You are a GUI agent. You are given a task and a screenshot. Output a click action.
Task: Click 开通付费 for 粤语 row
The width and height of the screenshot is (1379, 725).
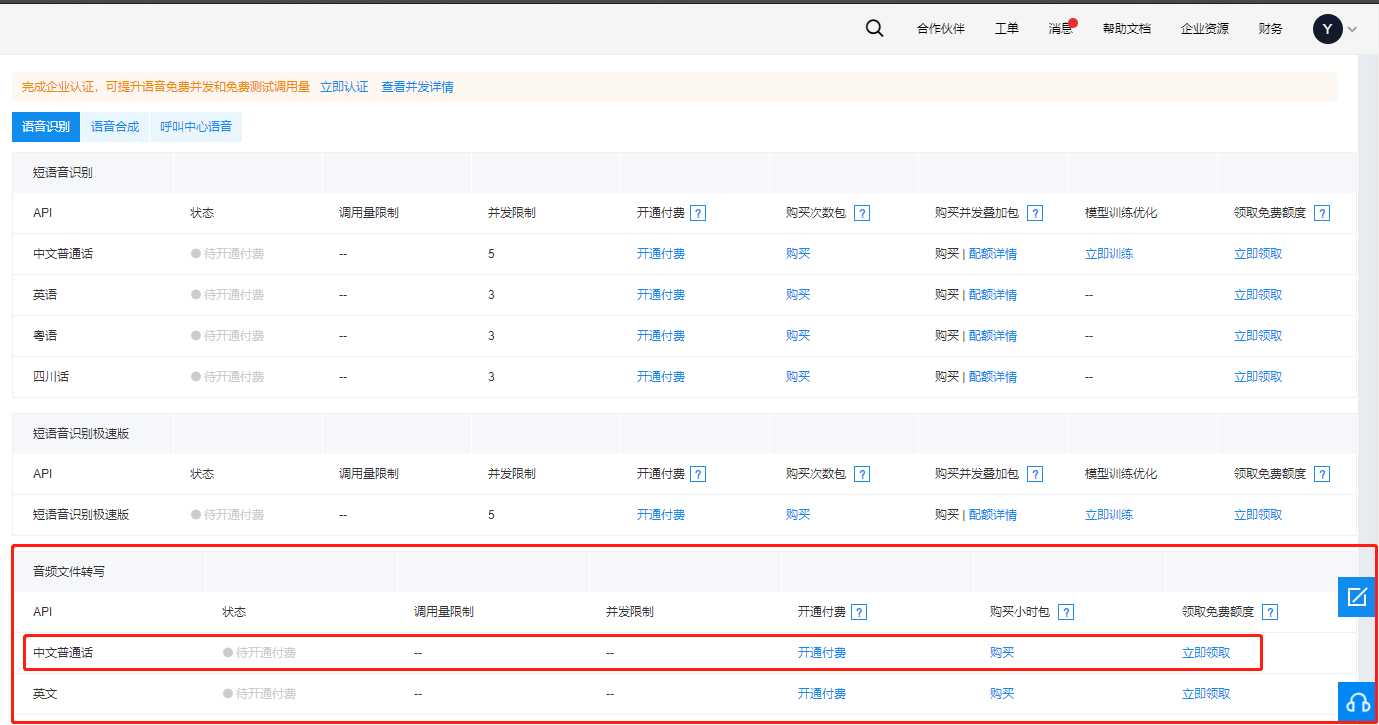661,336
